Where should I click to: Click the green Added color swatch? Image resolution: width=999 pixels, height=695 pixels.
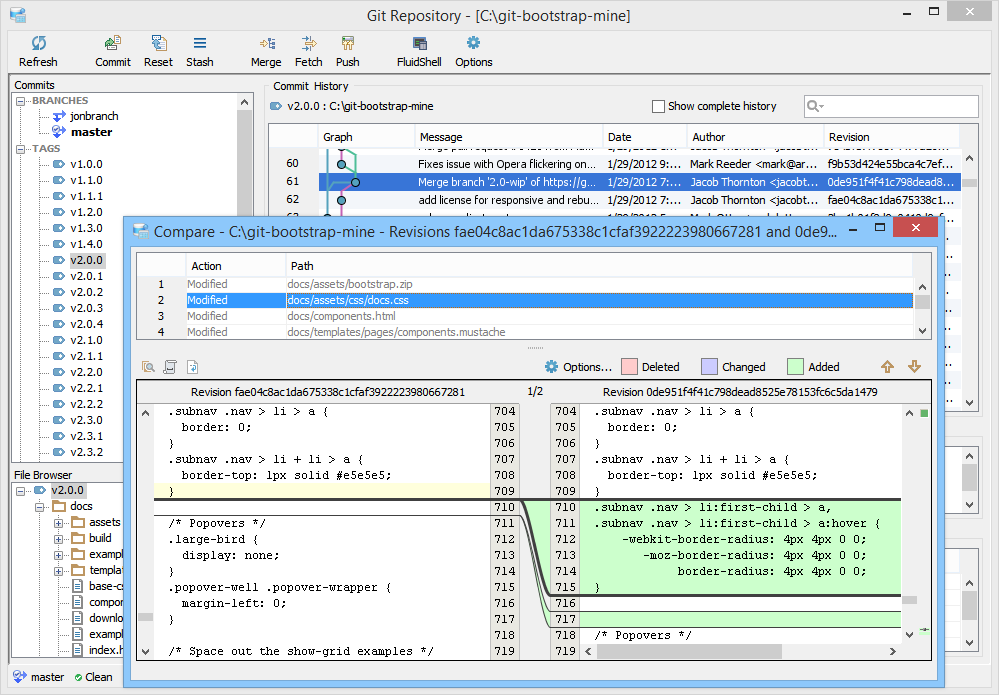coord(796,367)
